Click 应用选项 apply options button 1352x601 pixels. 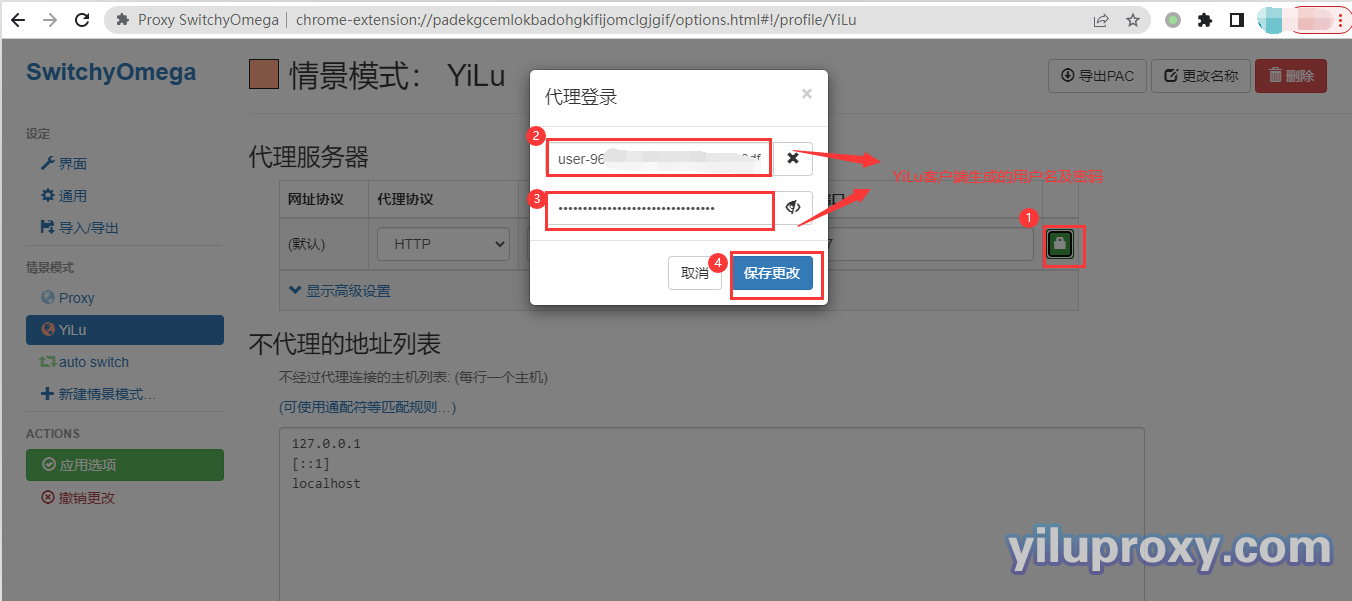pos(125,465)
